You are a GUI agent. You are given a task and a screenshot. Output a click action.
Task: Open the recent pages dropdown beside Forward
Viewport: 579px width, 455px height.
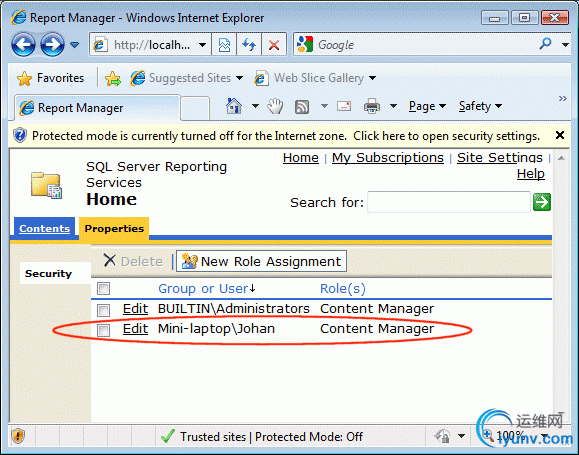(75, 45)
